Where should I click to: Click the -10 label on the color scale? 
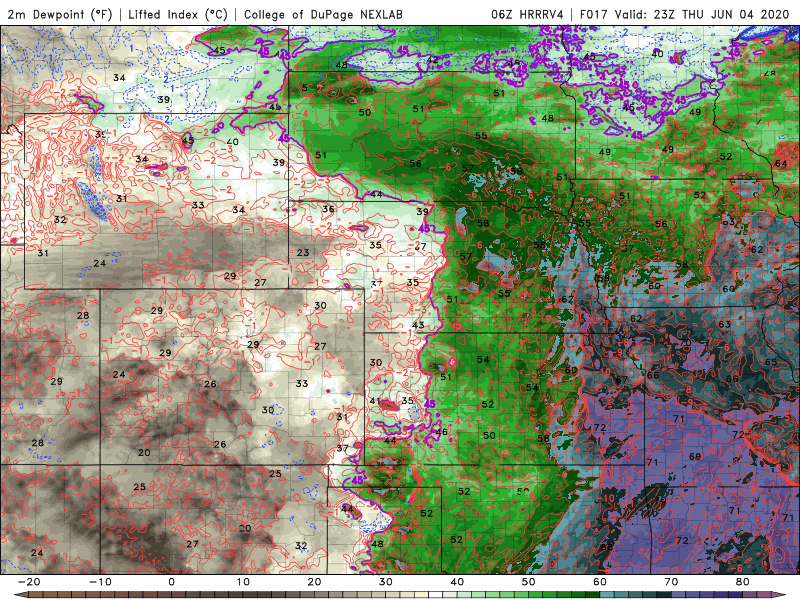(100, 582)
